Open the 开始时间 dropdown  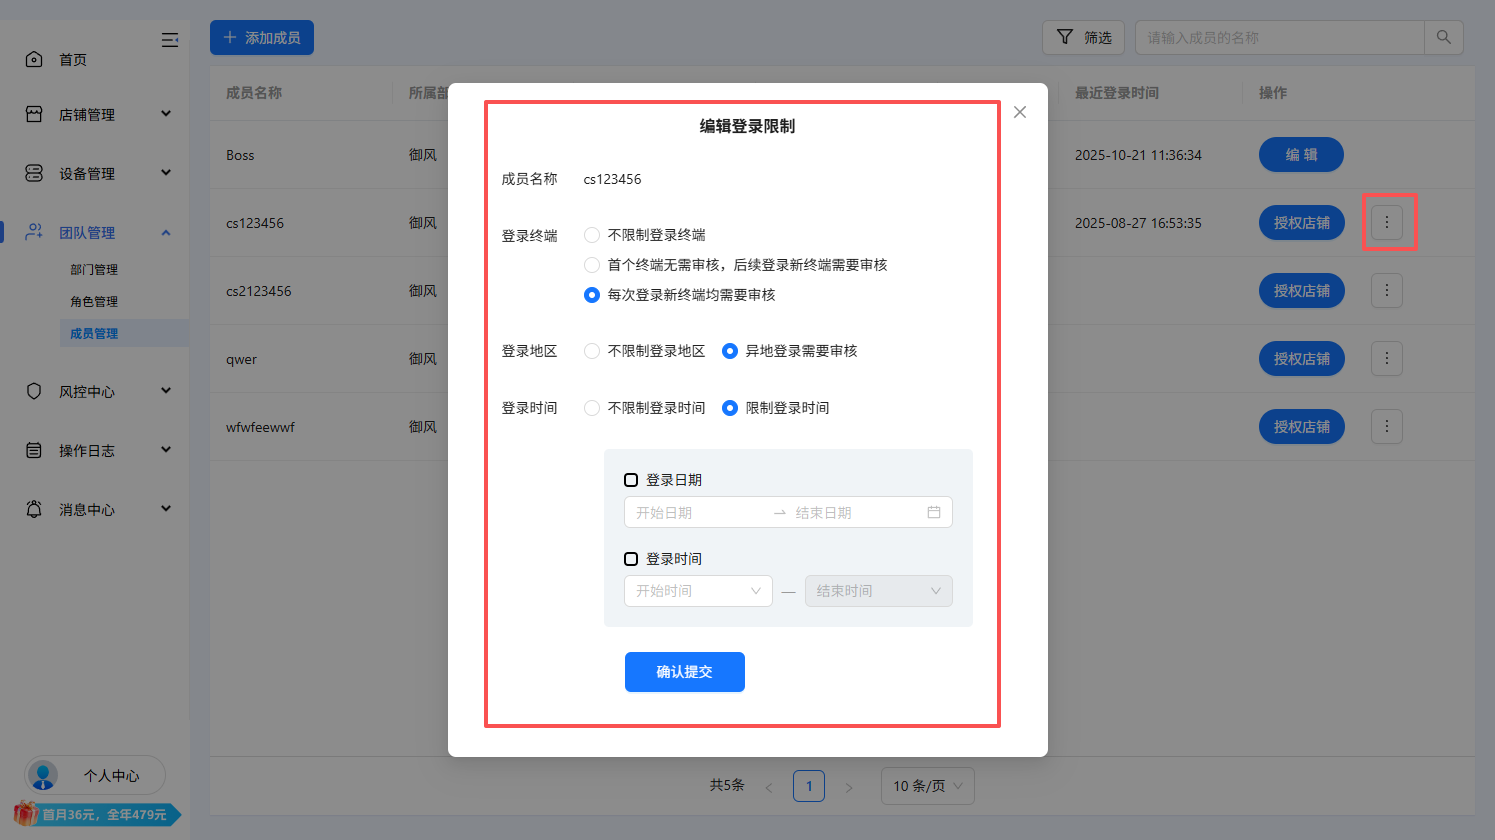[x=698, y=591]
